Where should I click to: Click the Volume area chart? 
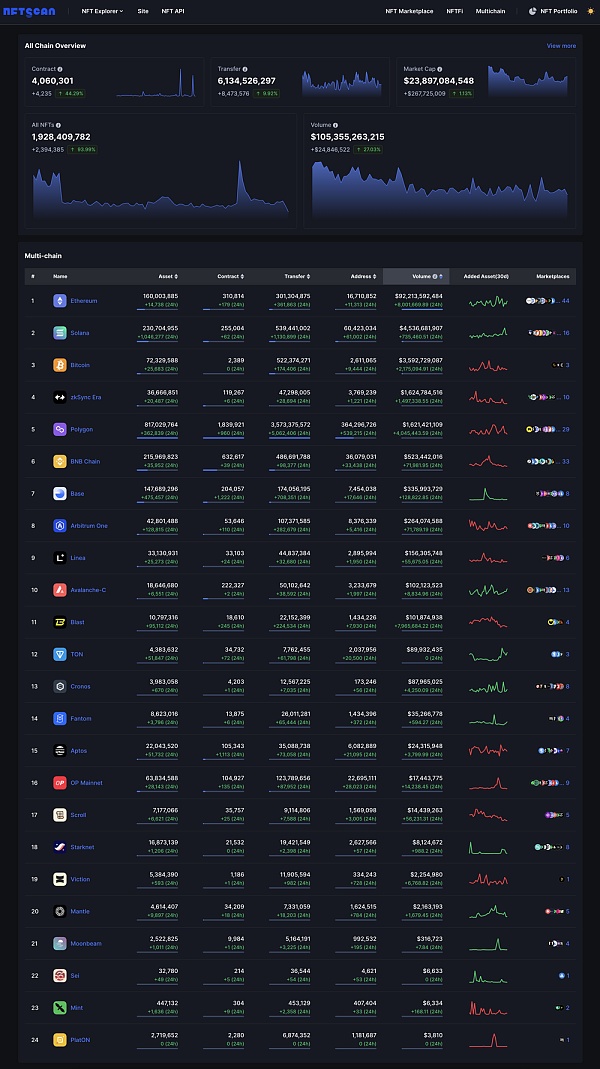point(440,190)
